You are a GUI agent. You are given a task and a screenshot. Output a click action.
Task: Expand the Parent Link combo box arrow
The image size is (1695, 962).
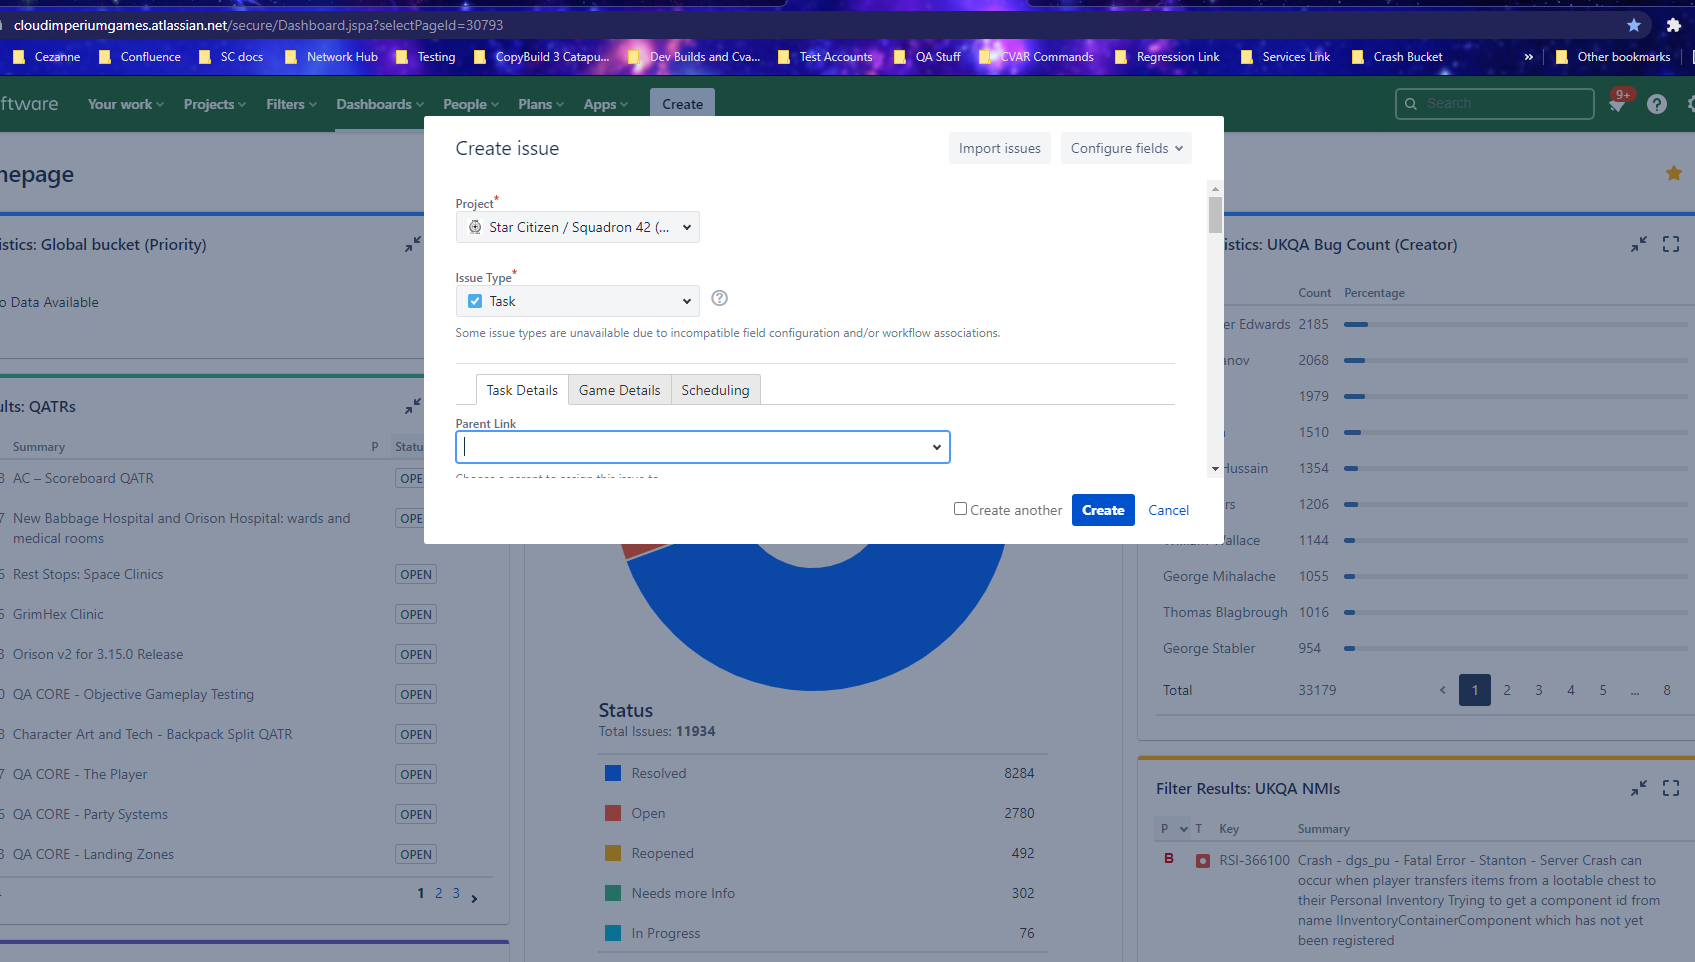937,447
